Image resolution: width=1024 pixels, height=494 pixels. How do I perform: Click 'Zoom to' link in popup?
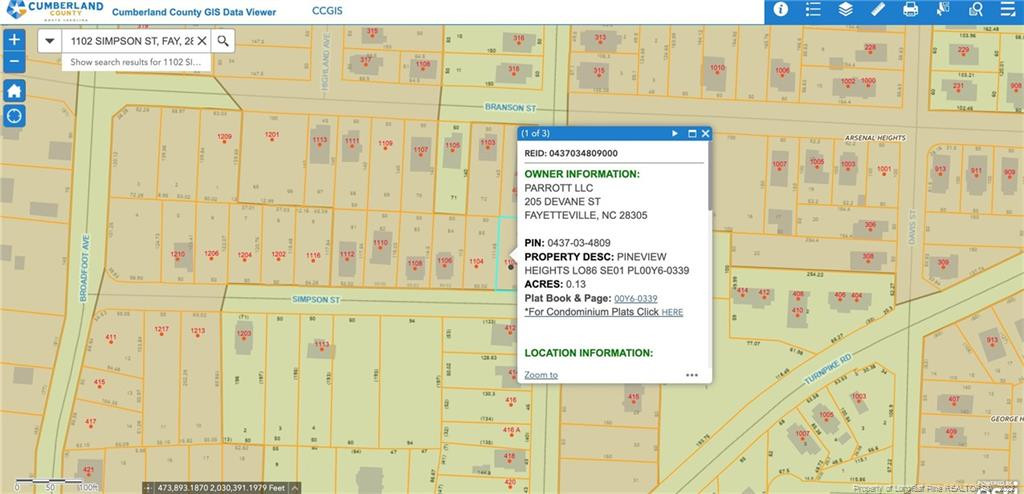tap(541, 375)
